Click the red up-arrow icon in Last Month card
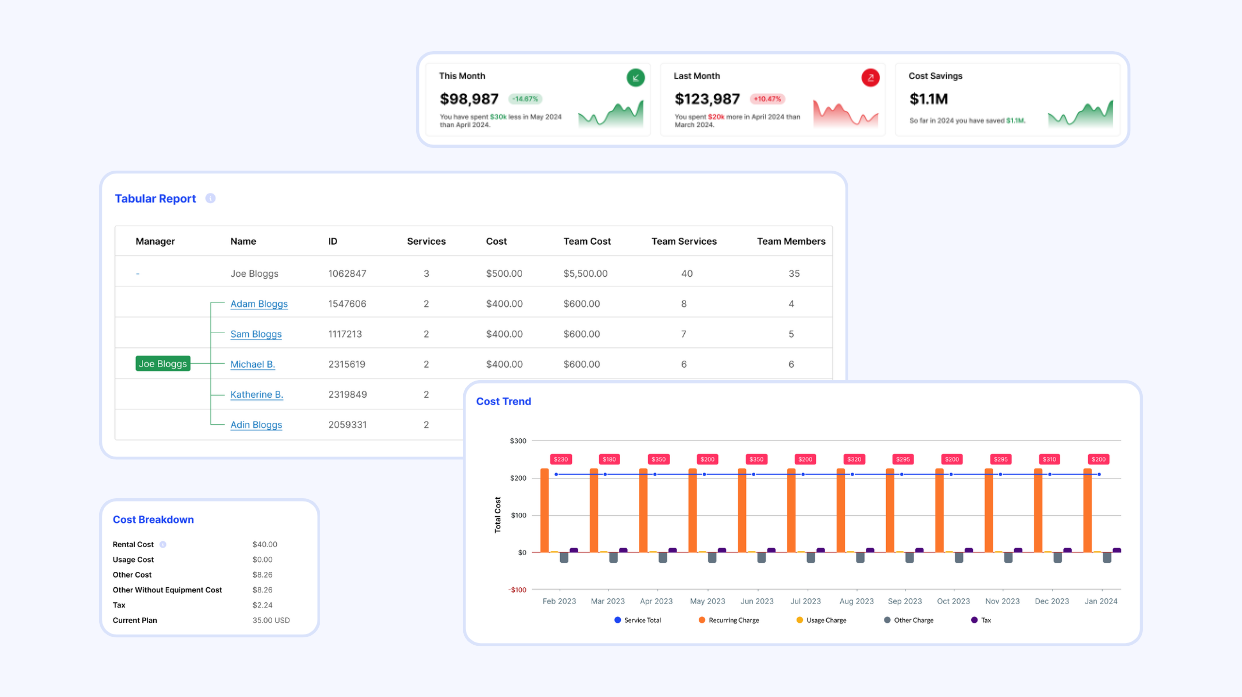This screenshot has width=1242, height=697. (x=870, y=77)
